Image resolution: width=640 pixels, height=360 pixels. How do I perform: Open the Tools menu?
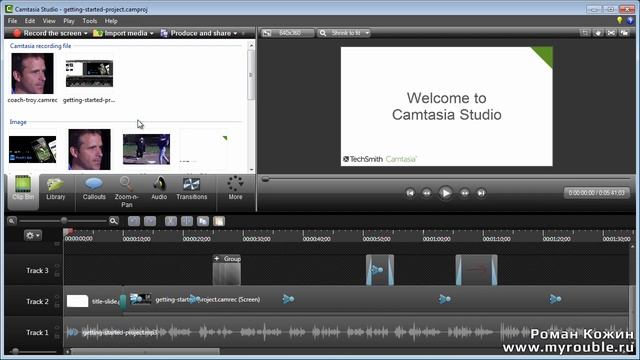tap(89, 21)
